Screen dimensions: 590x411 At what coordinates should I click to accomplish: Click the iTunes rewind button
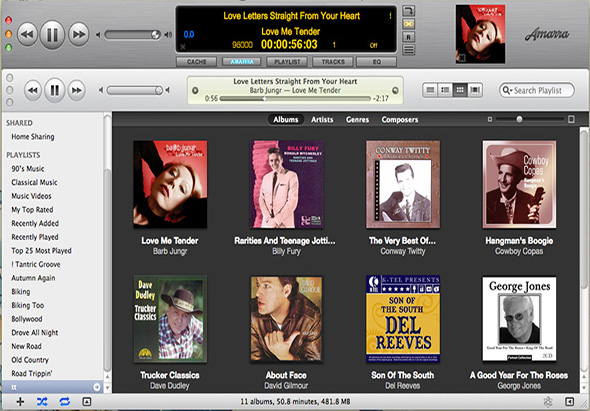33,90
